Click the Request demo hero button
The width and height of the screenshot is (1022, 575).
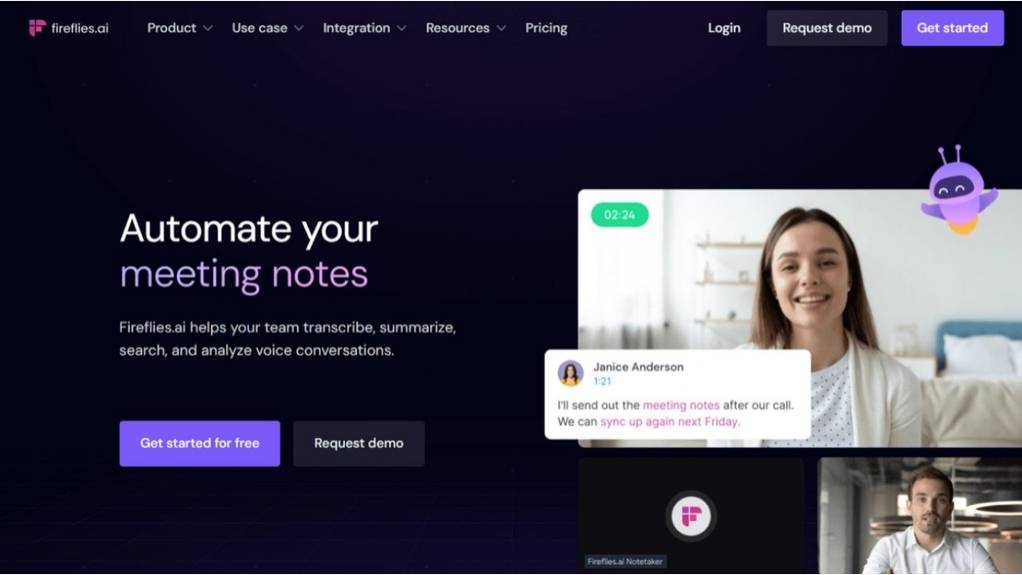point(358,443)
